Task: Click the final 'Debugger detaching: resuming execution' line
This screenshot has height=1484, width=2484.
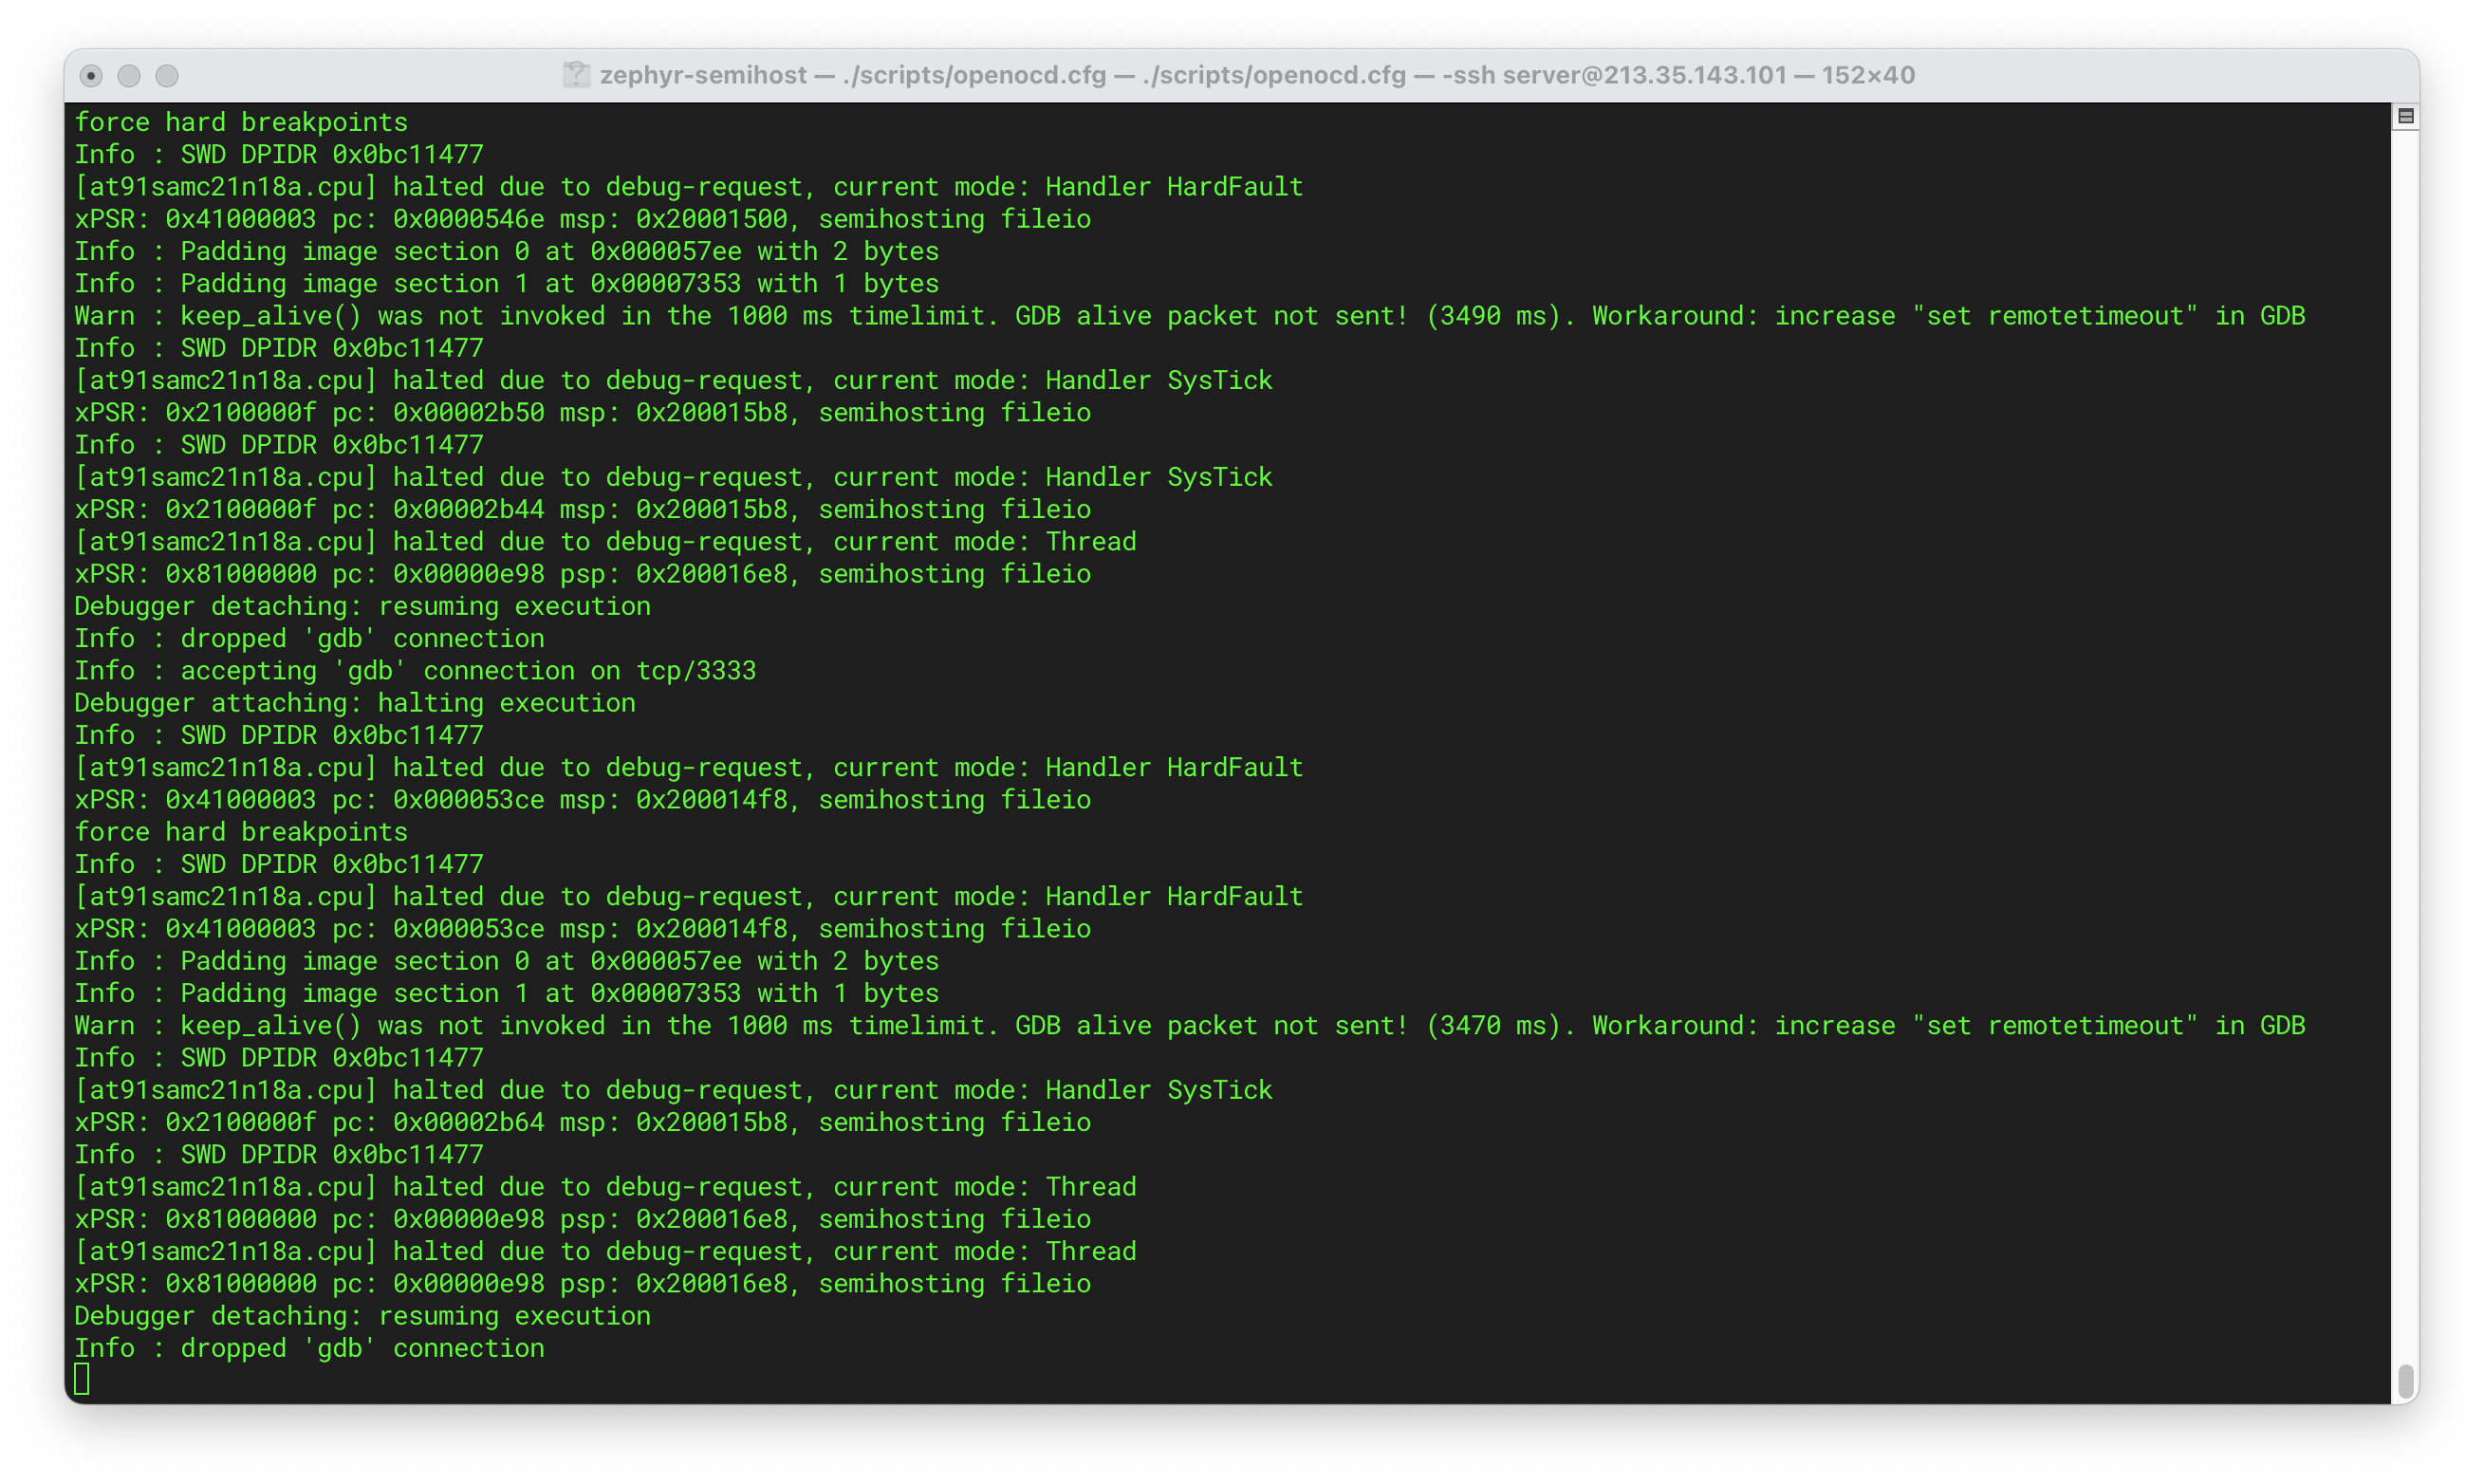Action: pyautogui.click(x=362, y=1316)
